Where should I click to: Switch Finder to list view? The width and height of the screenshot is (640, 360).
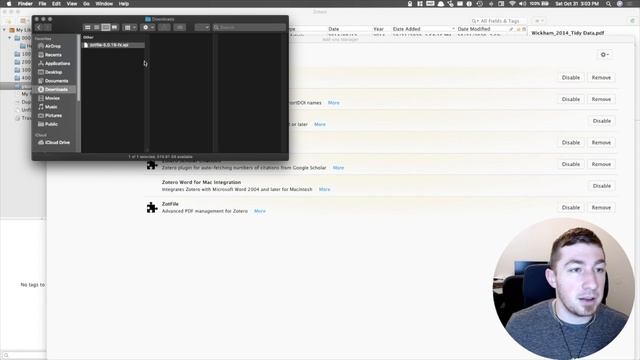[x=96, y=27]
